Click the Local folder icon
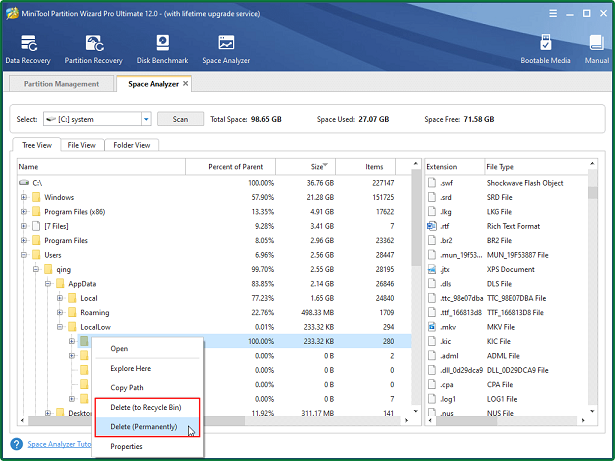 coord(72,298)
